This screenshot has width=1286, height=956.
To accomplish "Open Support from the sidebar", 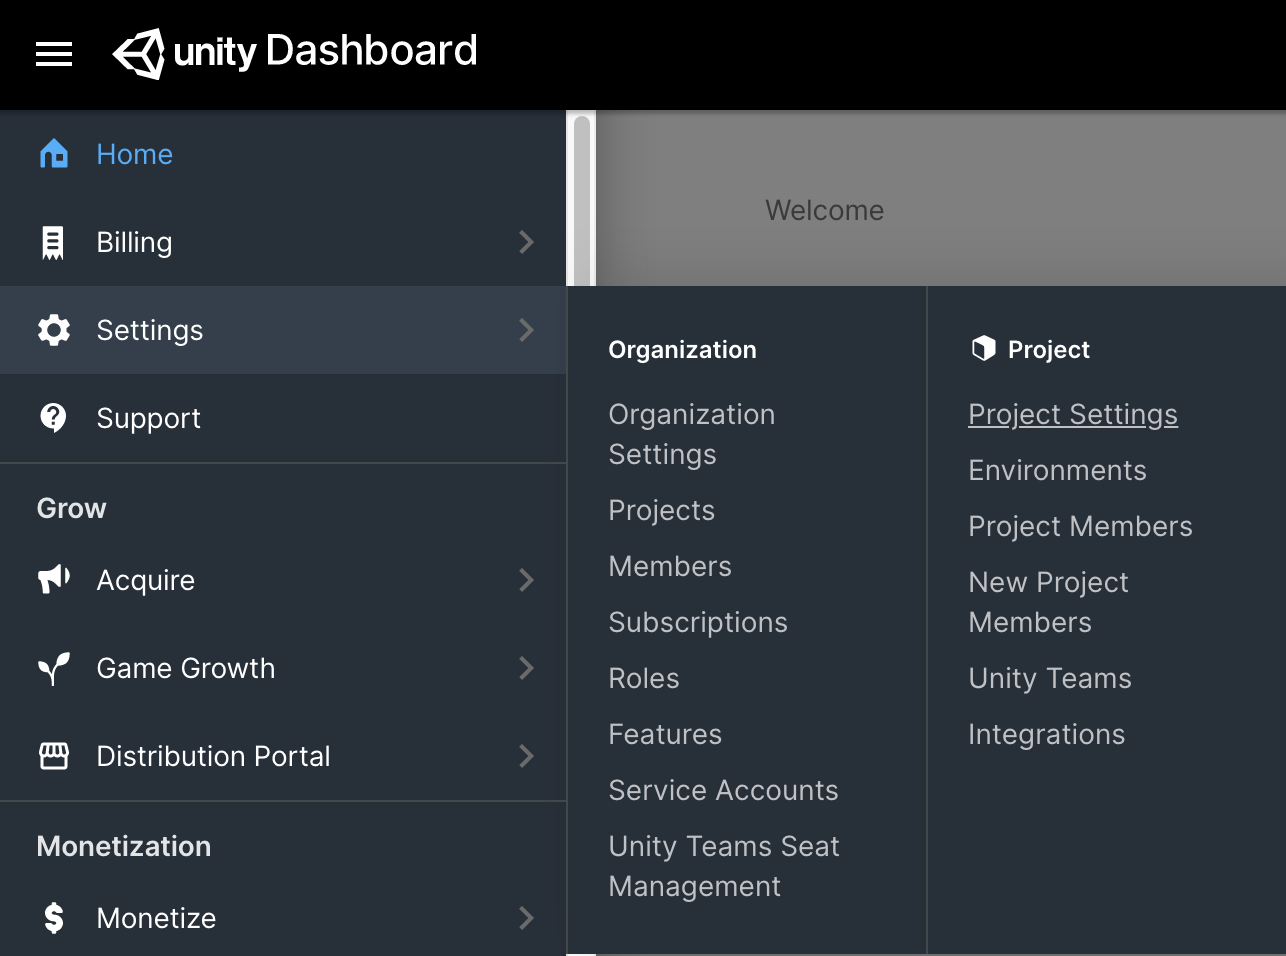I will coord(283,418).
